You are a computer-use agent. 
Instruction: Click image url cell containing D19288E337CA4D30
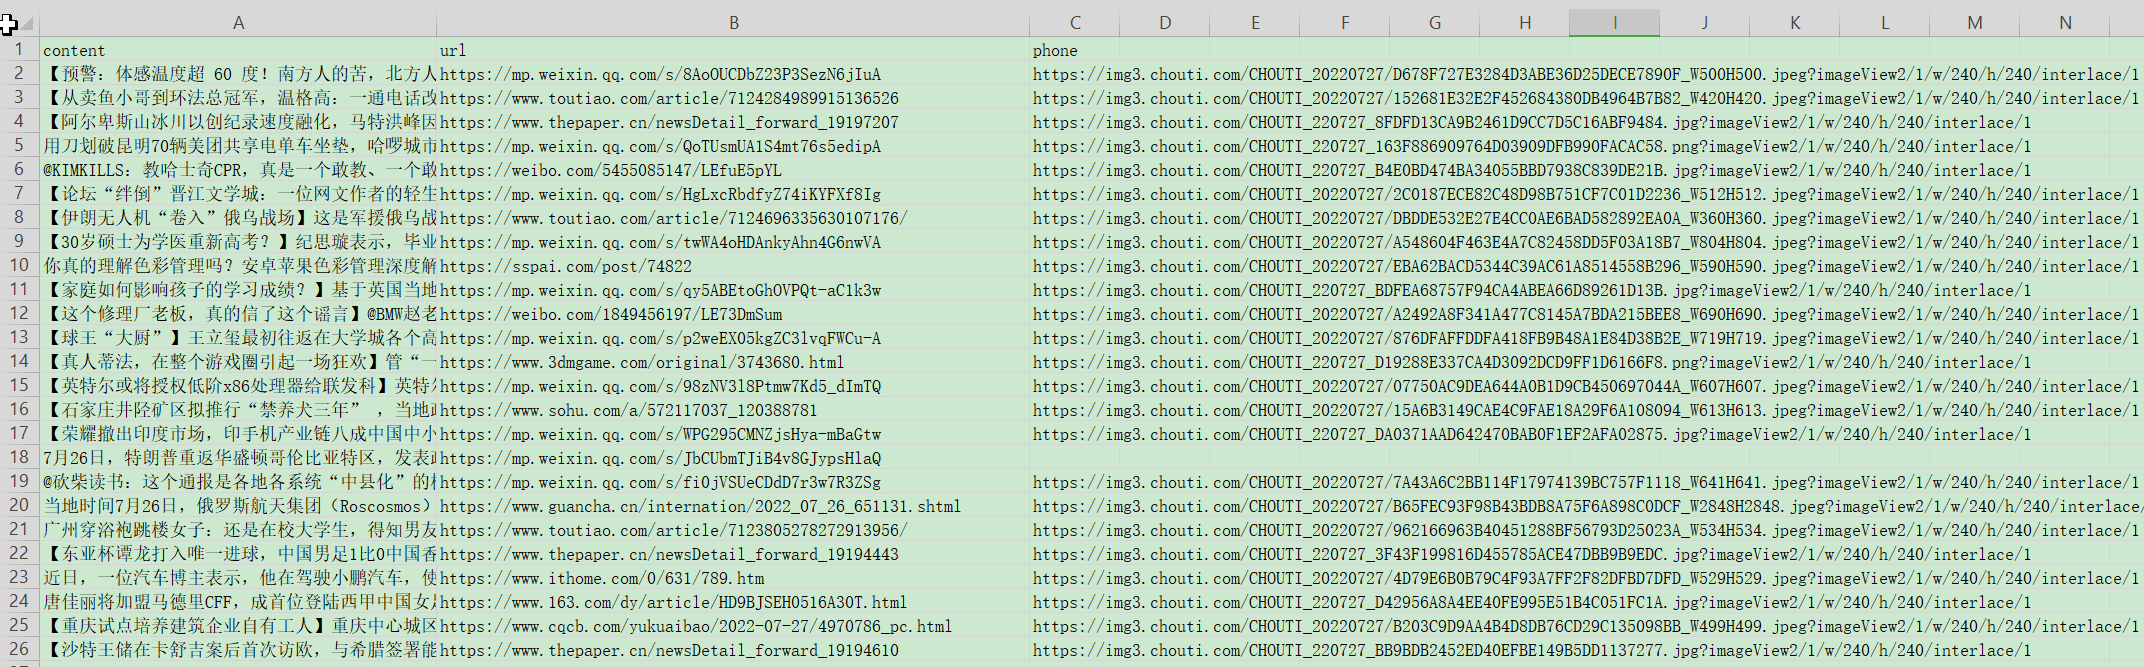[1075, 362]
